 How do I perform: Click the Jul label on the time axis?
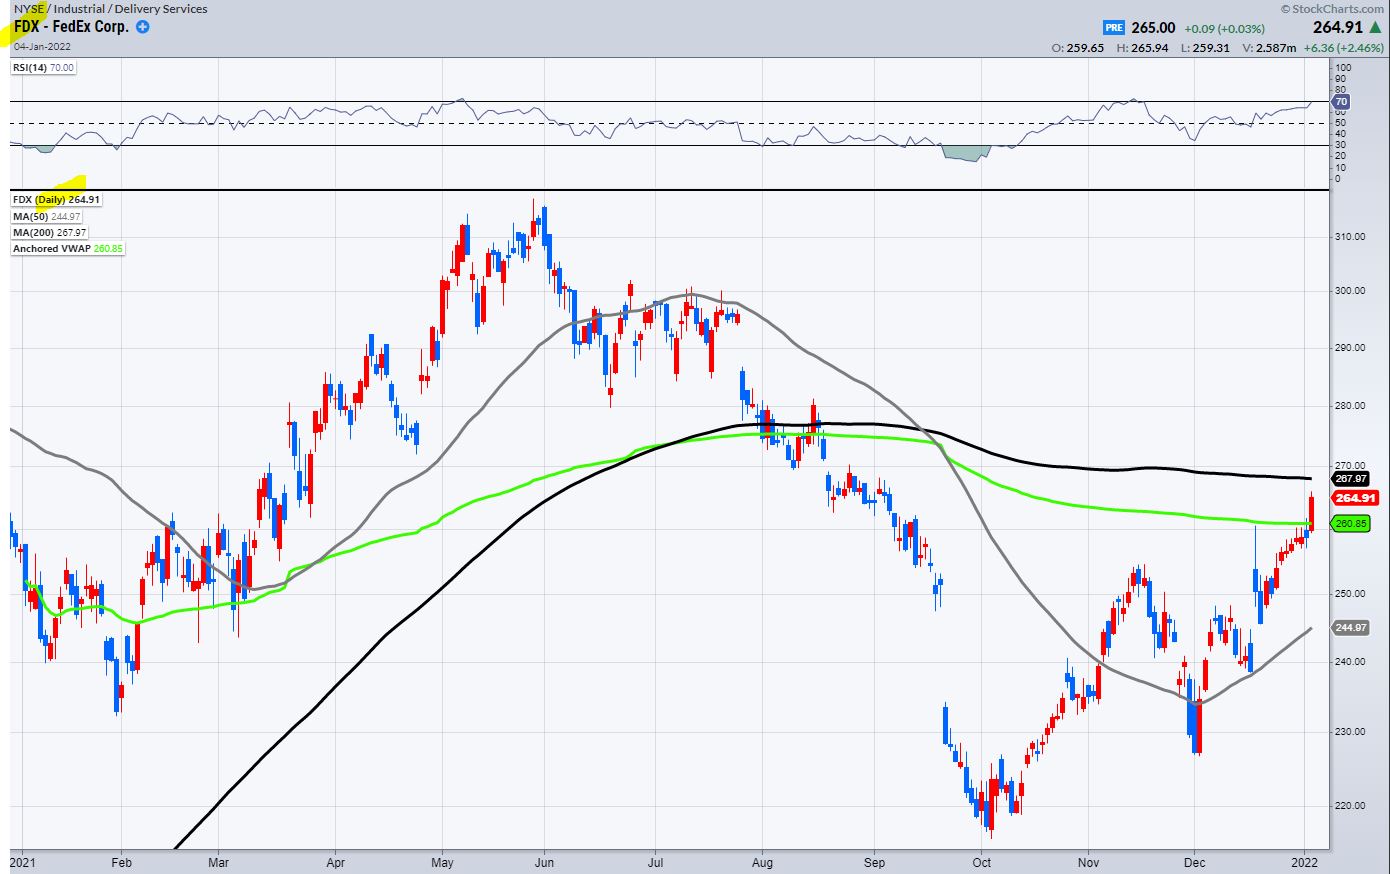[x=656, y=862]
